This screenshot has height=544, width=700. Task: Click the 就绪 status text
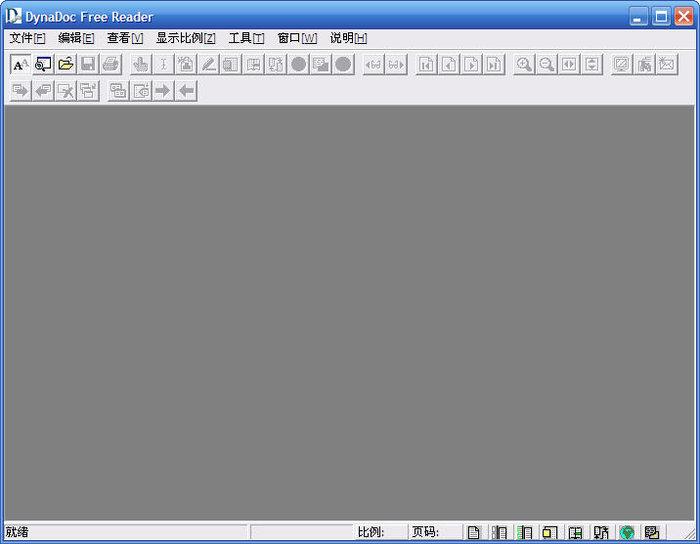coord(17,532)
